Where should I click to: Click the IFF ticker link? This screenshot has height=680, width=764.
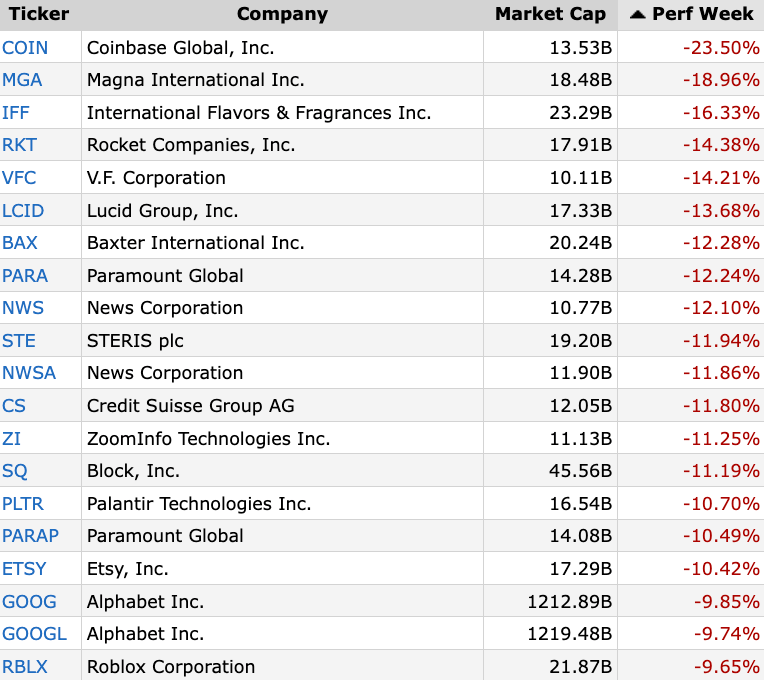(16, 113)
